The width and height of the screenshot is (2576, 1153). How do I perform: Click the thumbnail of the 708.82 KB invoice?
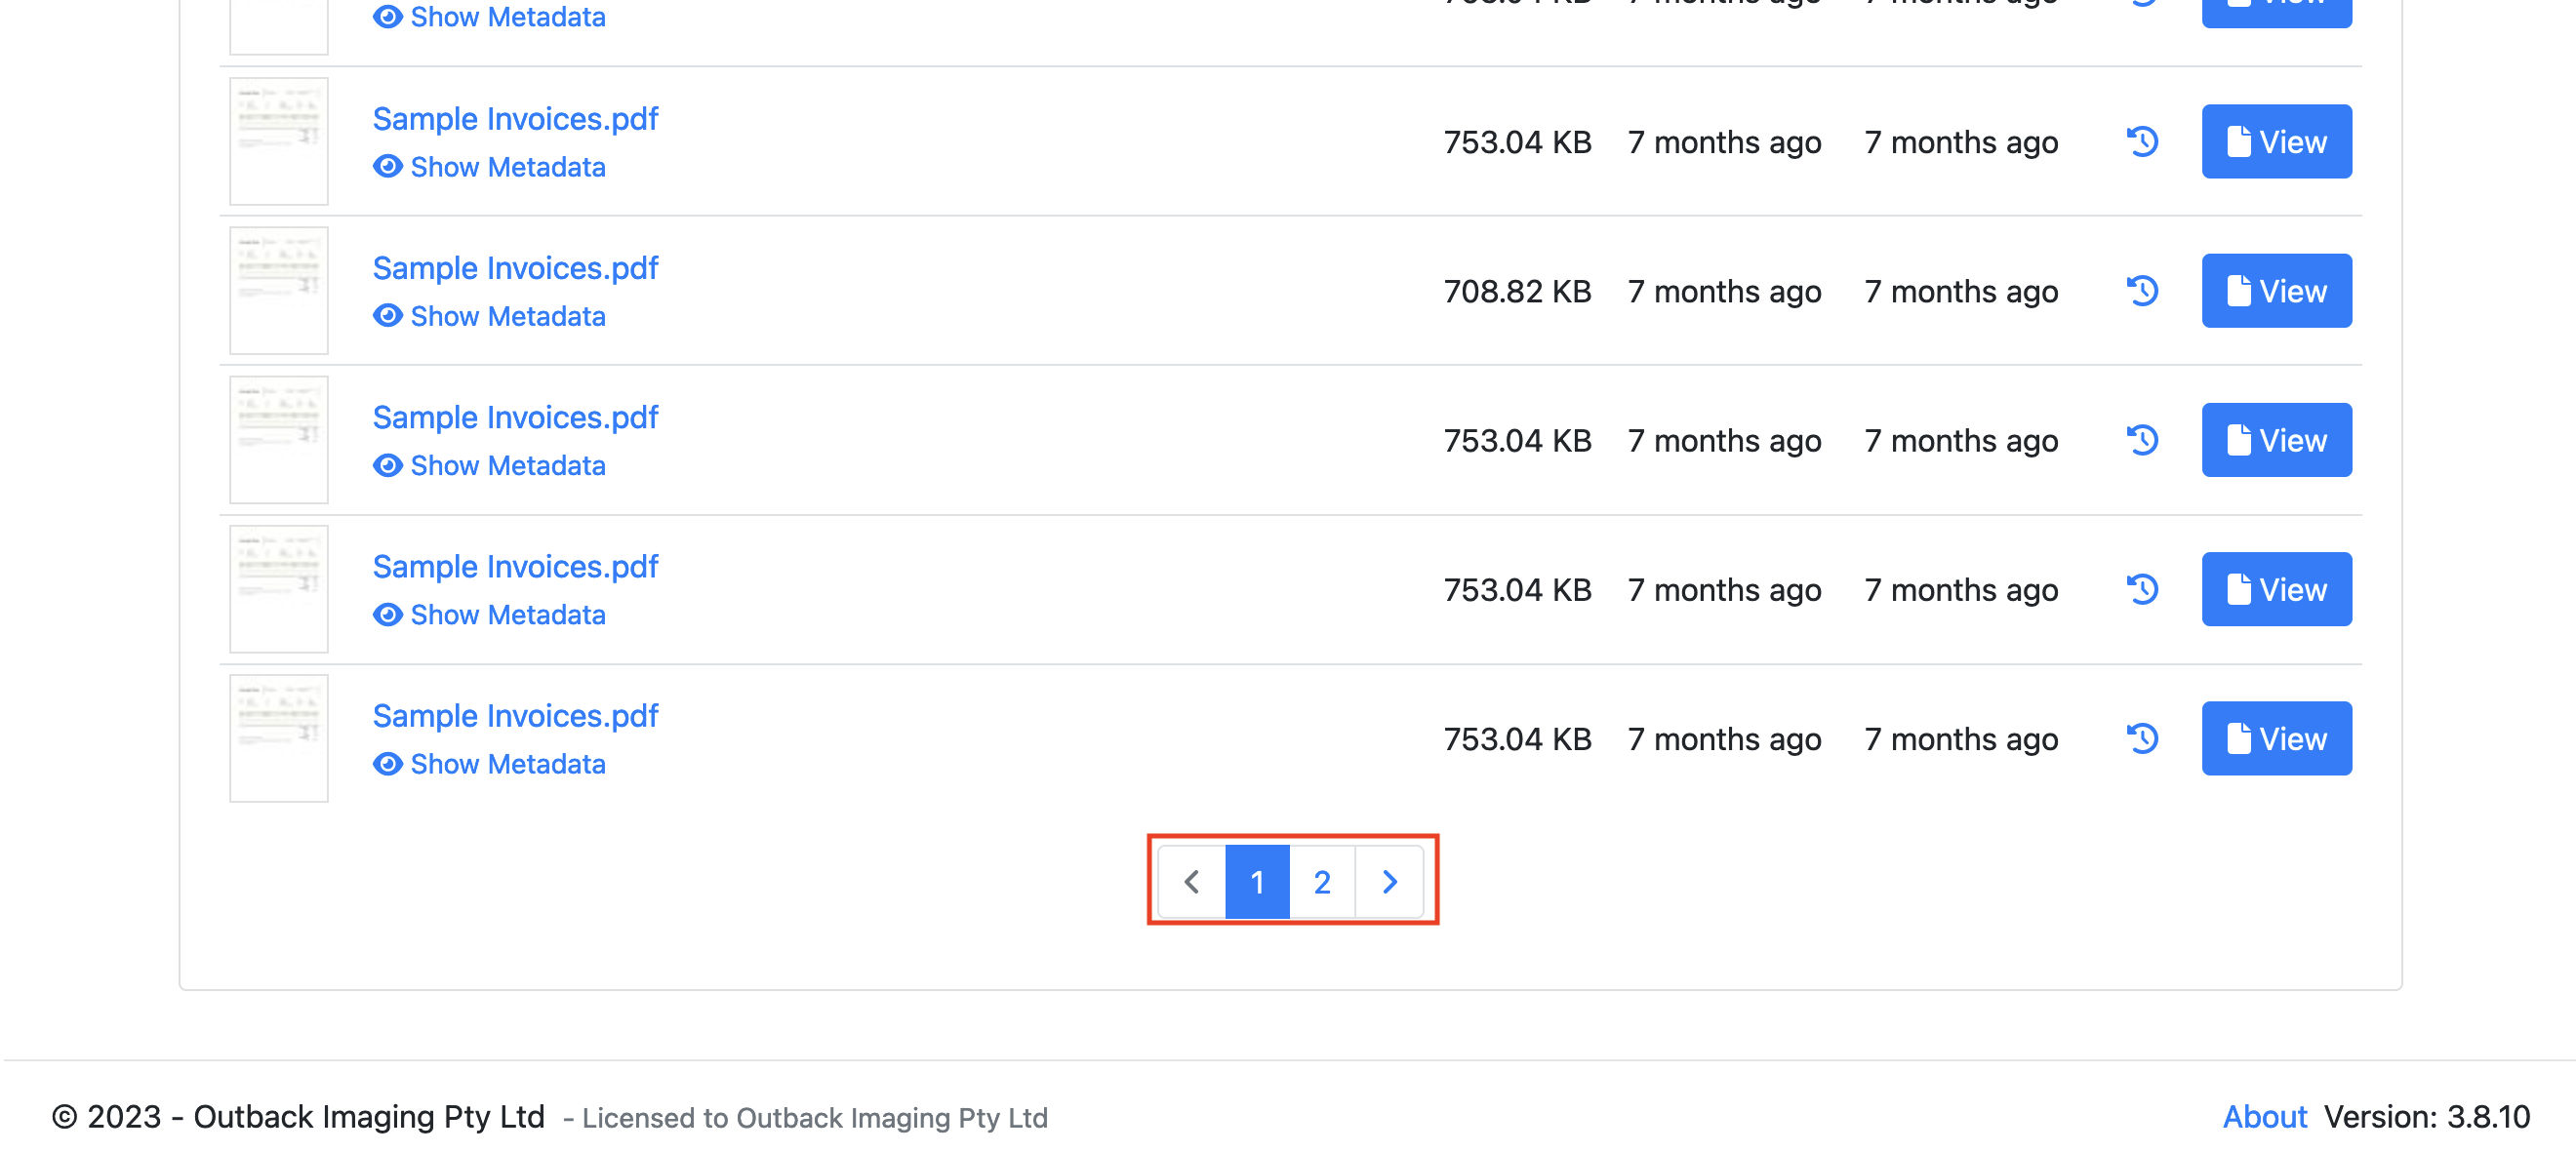pyautogui.click(x=279, y=291)
